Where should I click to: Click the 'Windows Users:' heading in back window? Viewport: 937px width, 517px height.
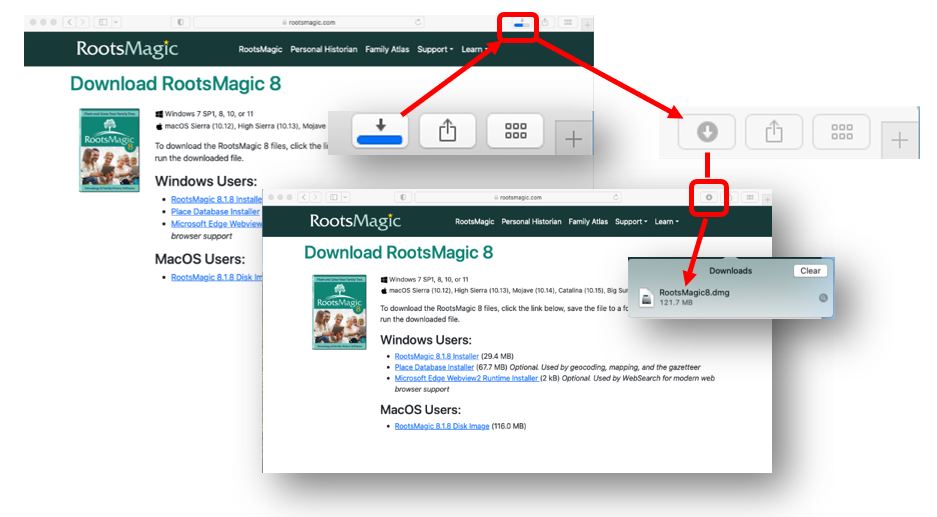pos(206,181)
